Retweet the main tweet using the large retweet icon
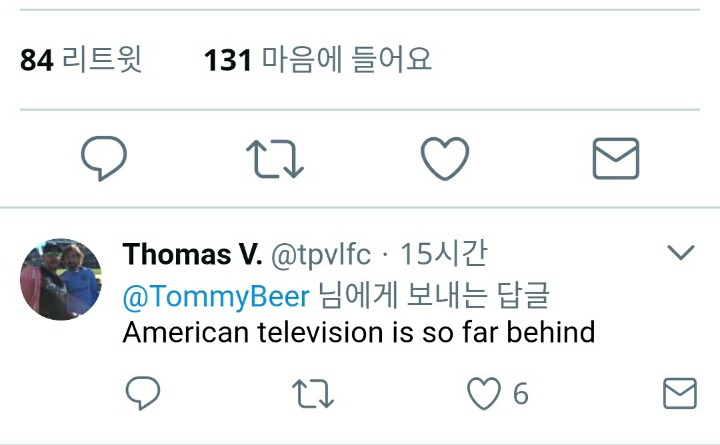Screen dimensions: 720x445 point(275,158)
